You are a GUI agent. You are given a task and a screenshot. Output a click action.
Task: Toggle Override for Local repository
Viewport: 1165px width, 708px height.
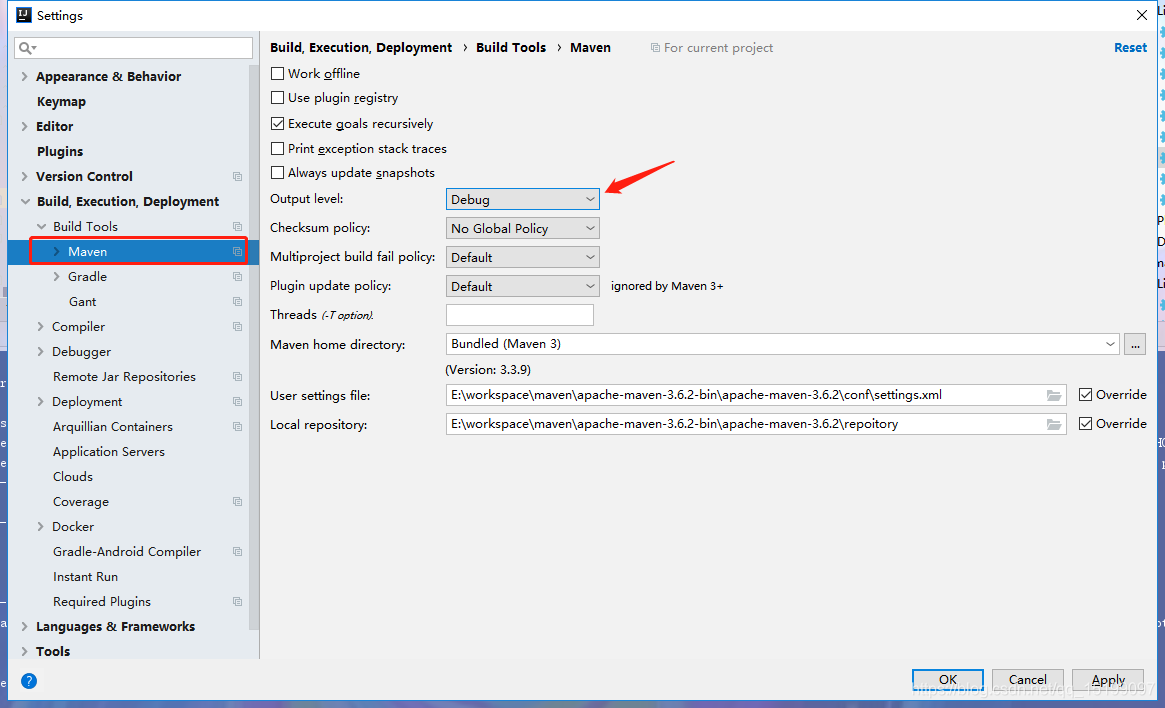[x=1086, y=423]
